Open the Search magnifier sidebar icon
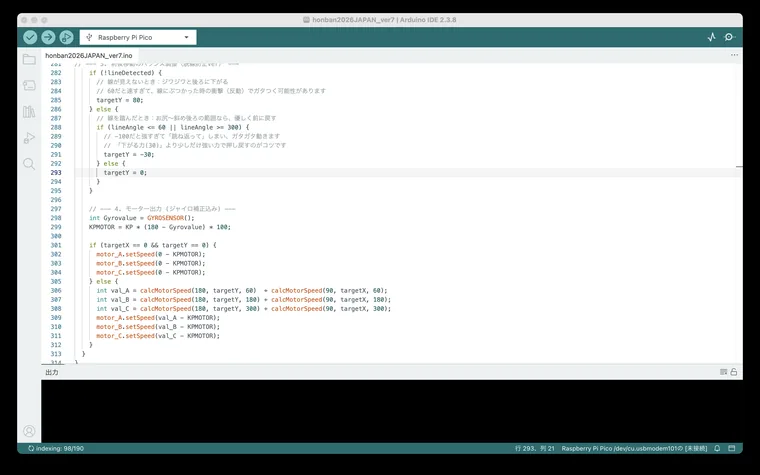Image resolution: width=760 pixels, height=475 pixels. 29,164
